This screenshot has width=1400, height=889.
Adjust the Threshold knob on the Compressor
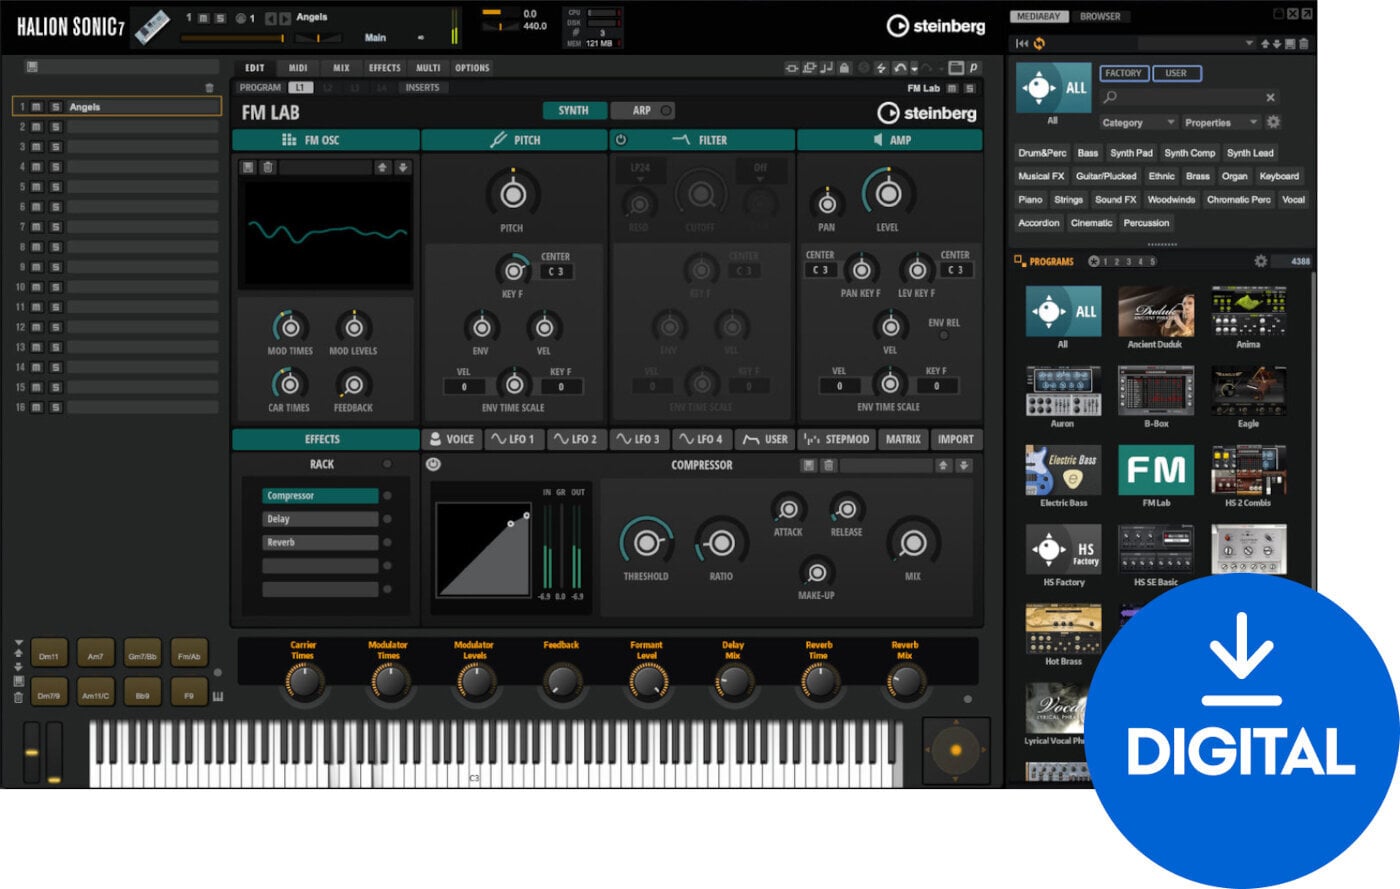point(646,545)
